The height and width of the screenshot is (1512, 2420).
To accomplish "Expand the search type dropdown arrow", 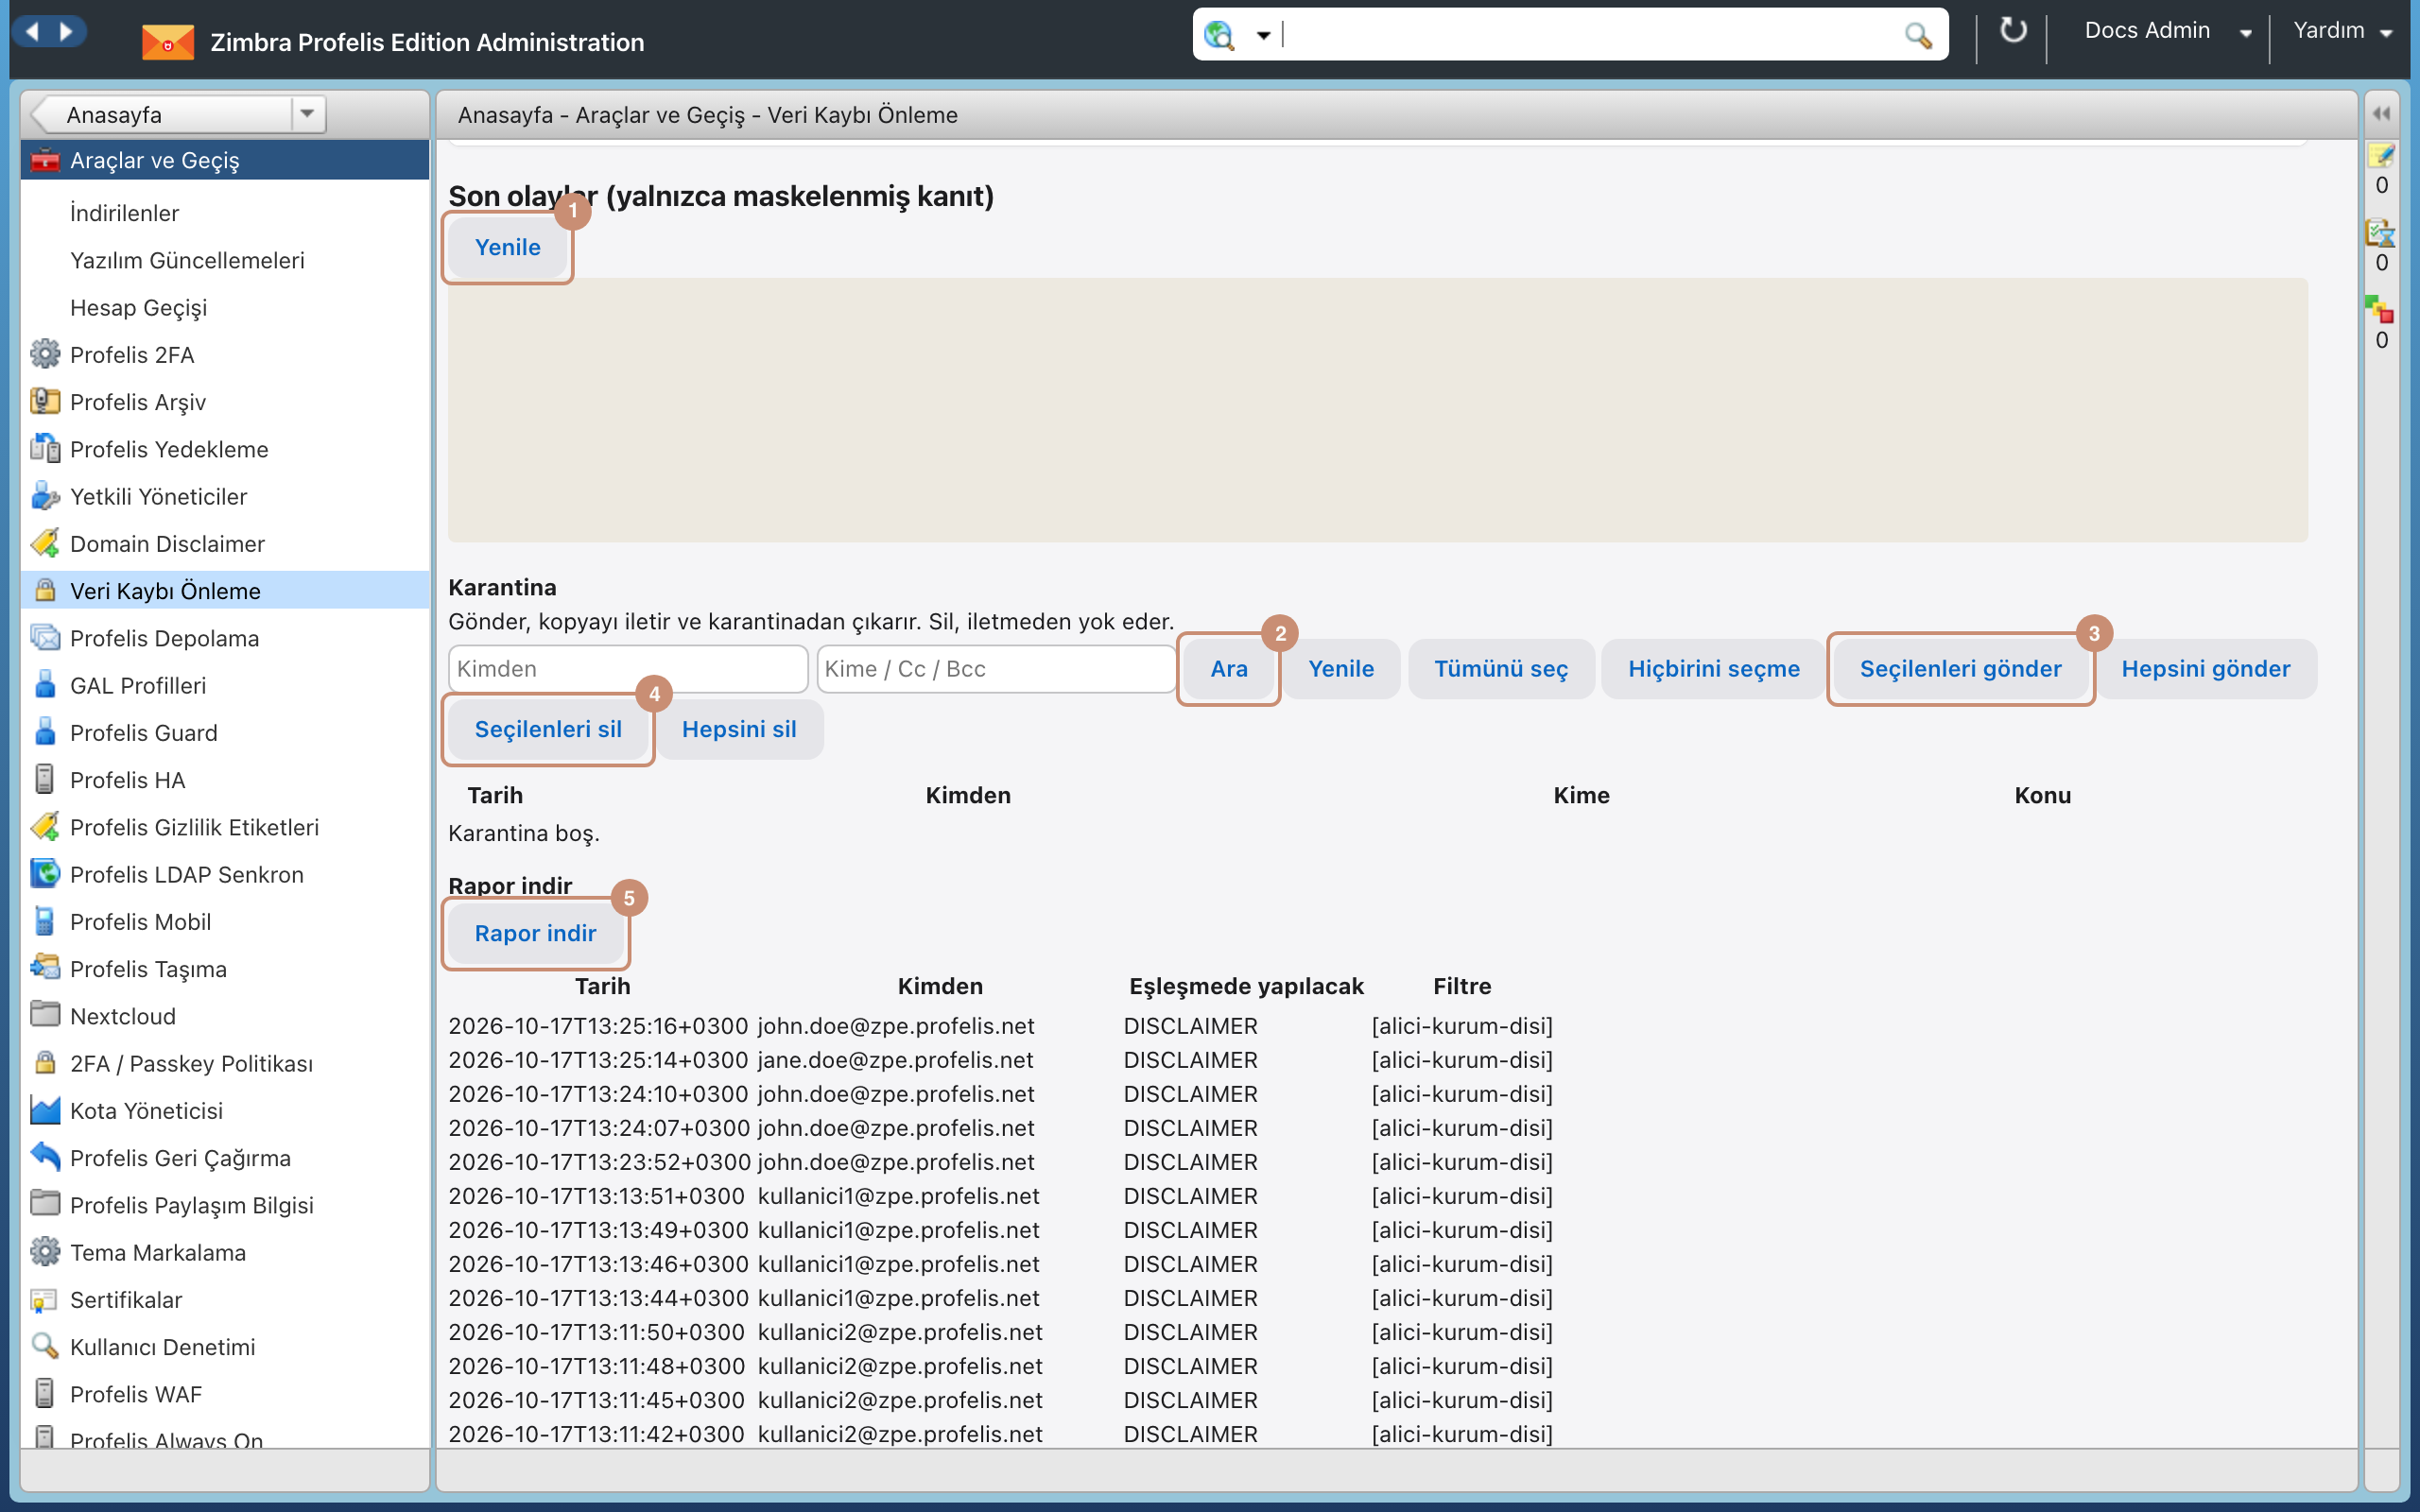I will (1263, 36).
